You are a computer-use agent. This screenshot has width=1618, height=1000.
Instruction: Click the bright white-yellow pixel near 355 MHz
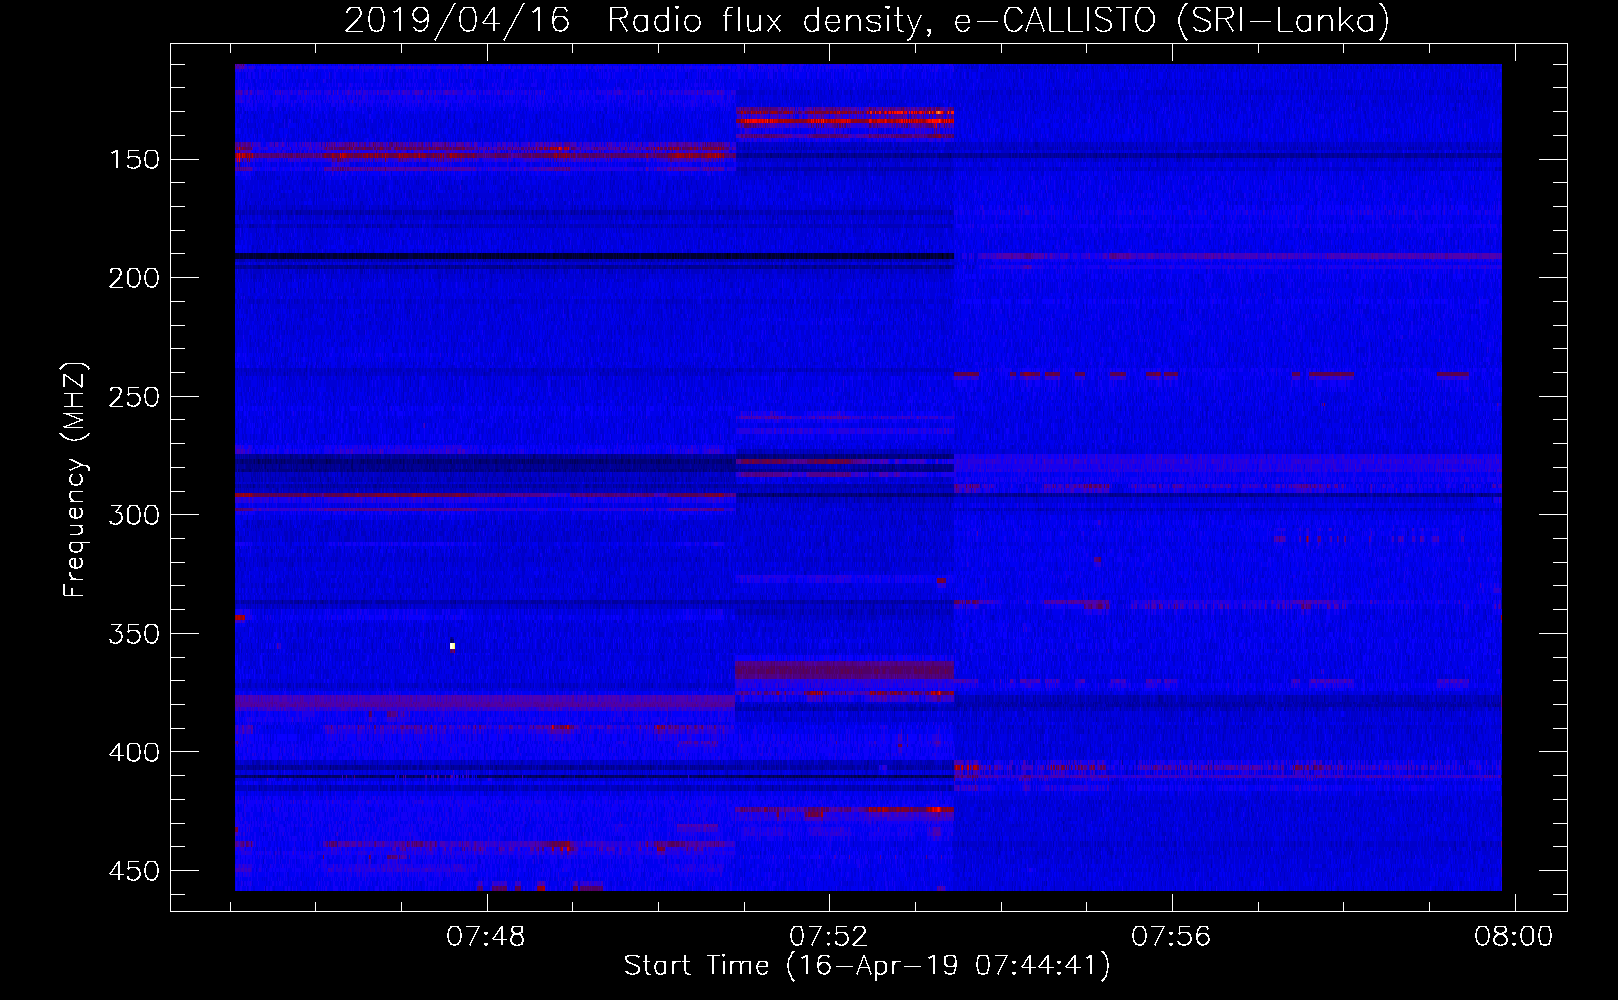click(x=452, y=646)
